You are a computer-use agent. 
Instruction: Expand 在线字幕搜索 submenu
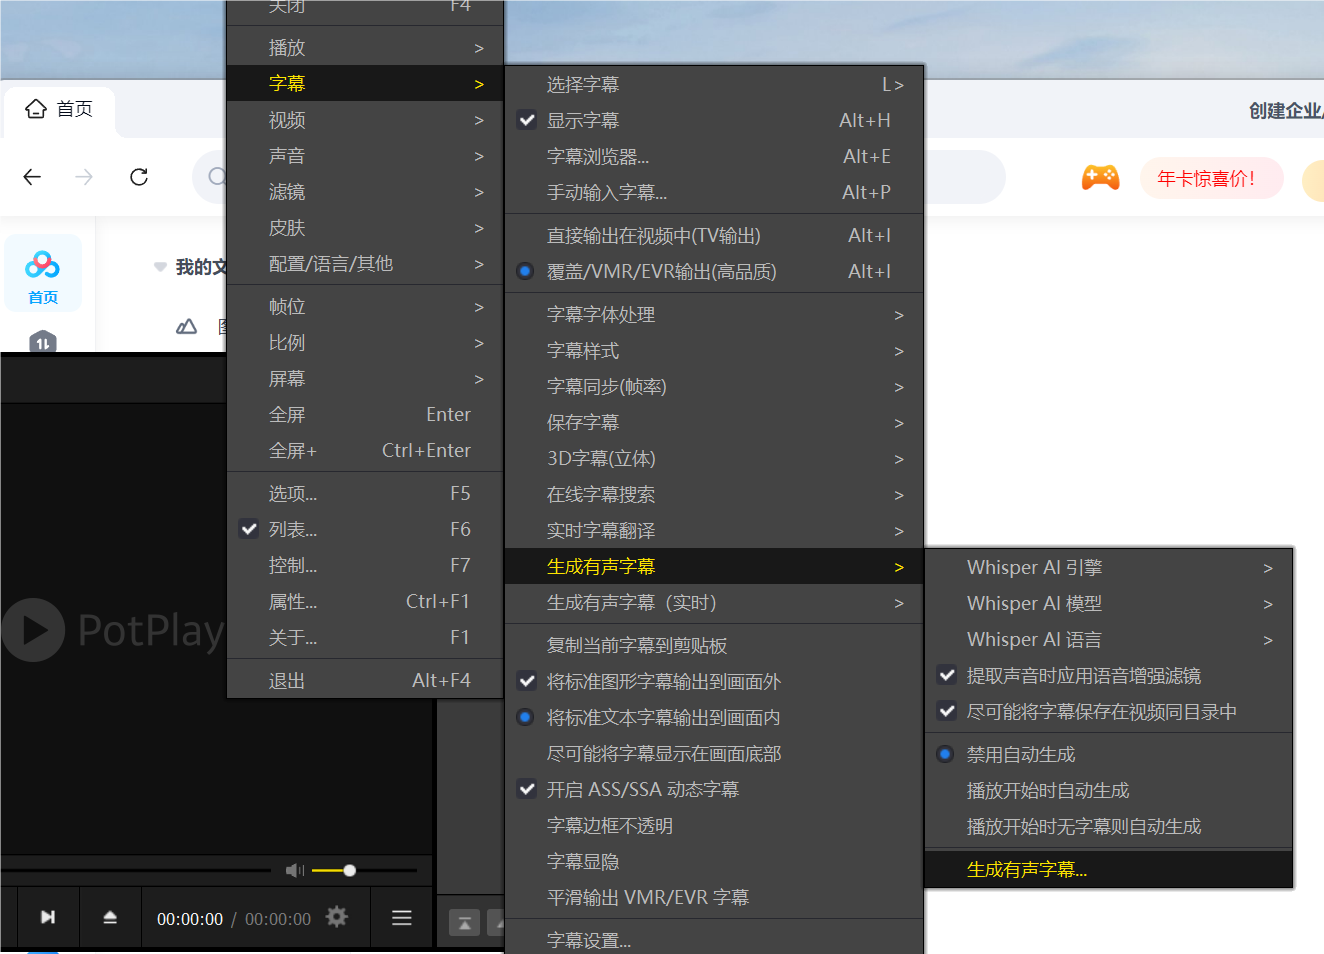pos(714,494)
